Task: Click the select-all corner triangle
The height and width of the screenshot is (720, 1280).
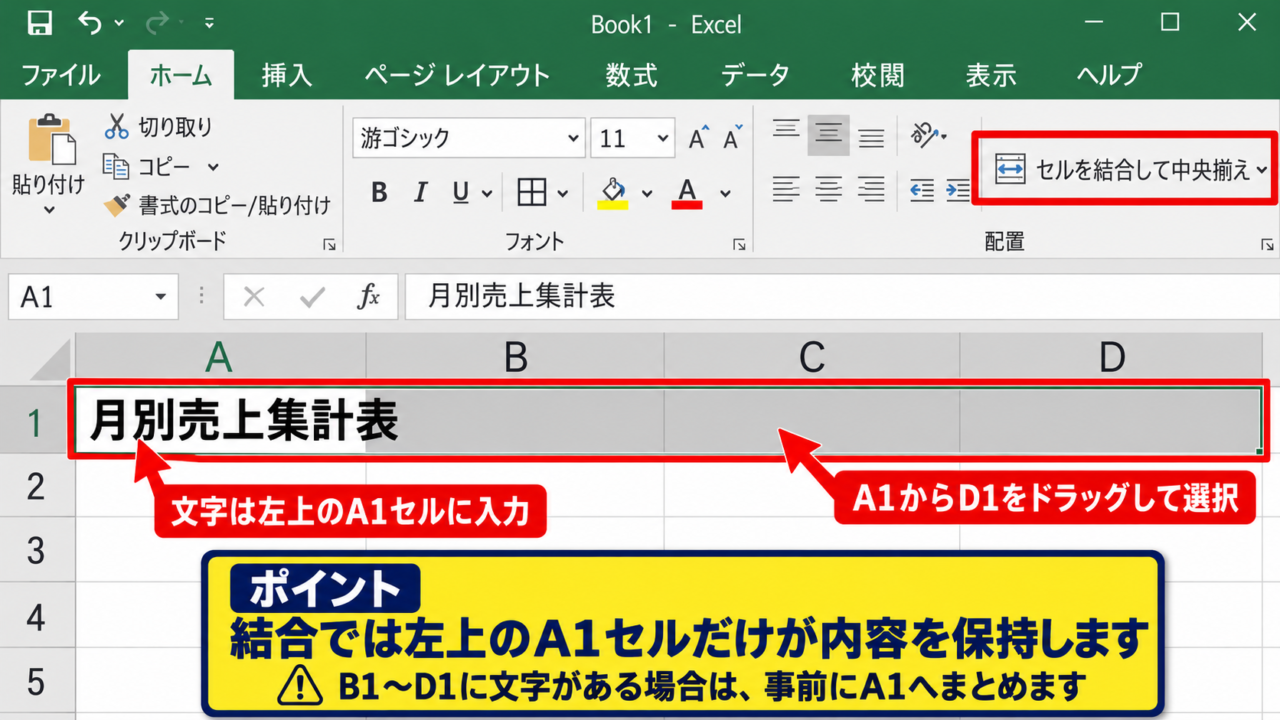Action: [52, 361]
